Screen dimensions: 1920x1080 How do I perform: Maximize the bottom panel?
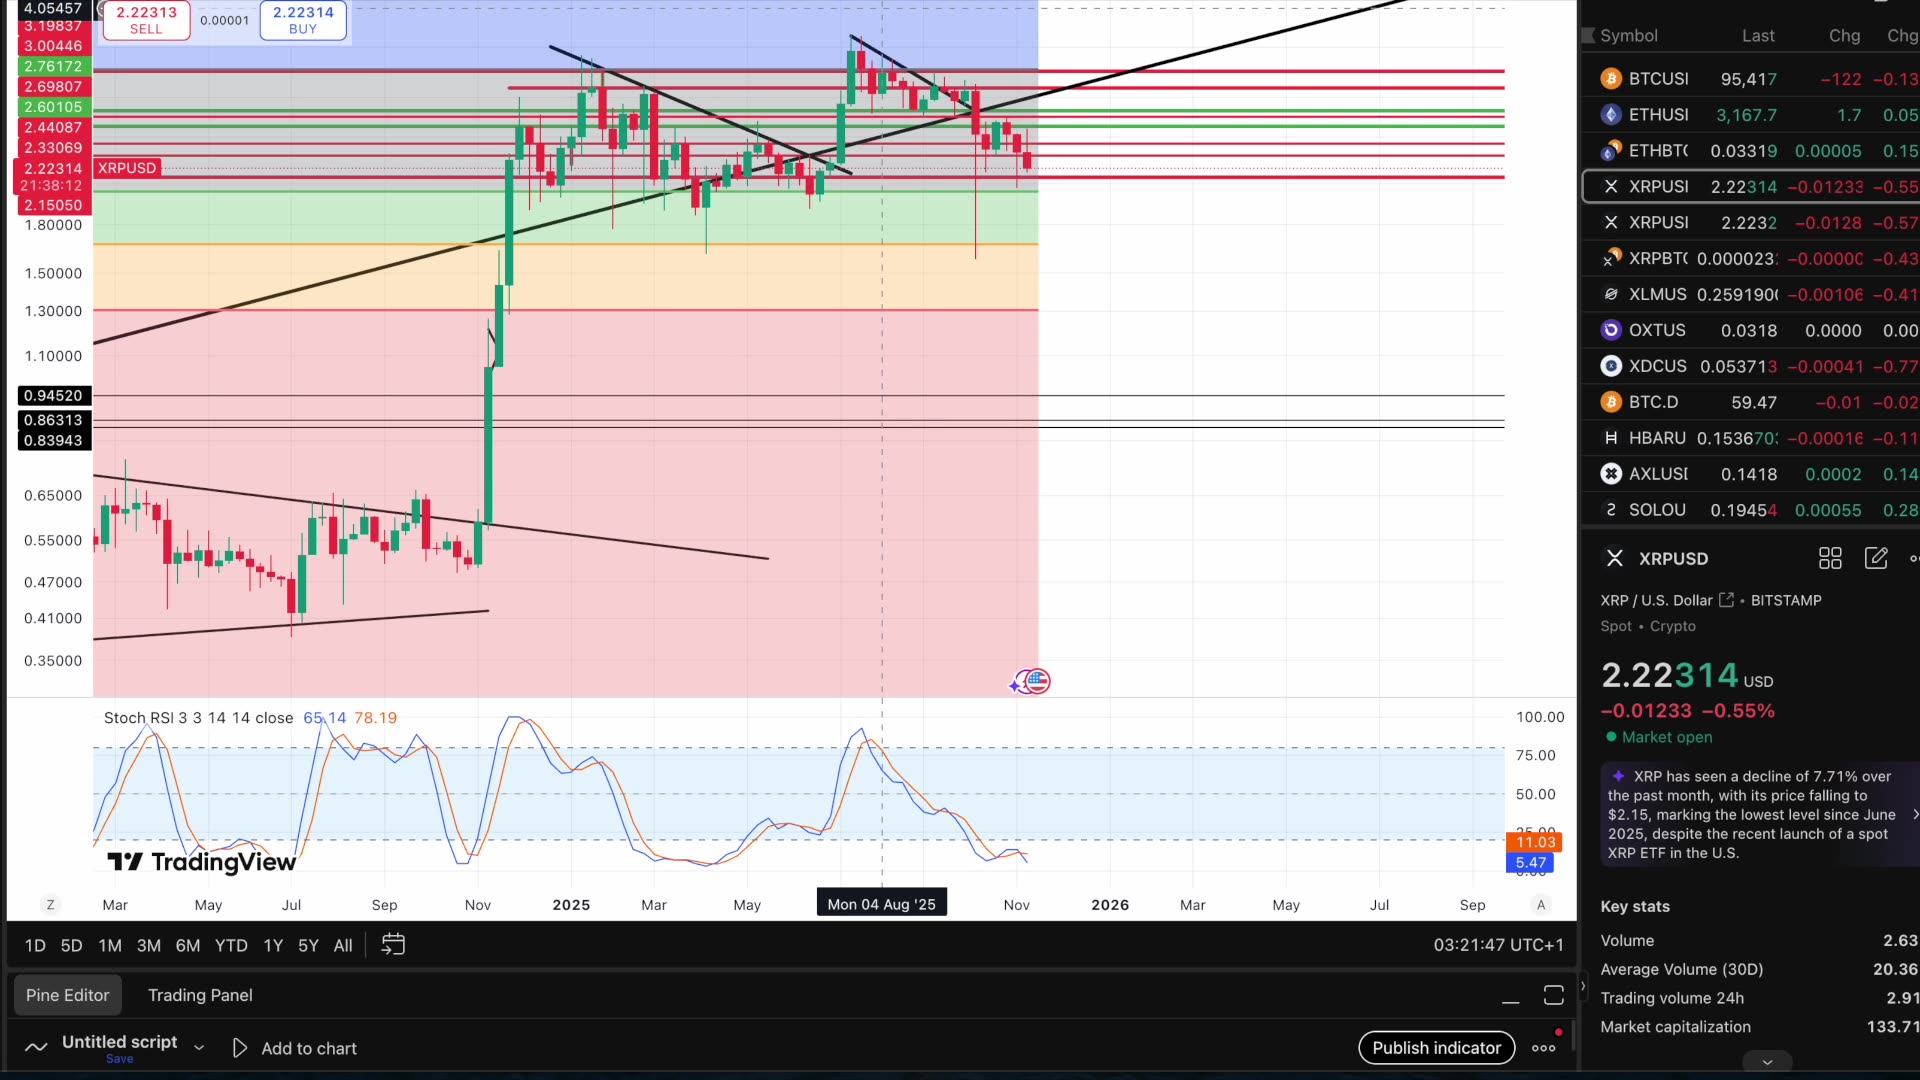pyautogui.click(x=1554, y=995)
